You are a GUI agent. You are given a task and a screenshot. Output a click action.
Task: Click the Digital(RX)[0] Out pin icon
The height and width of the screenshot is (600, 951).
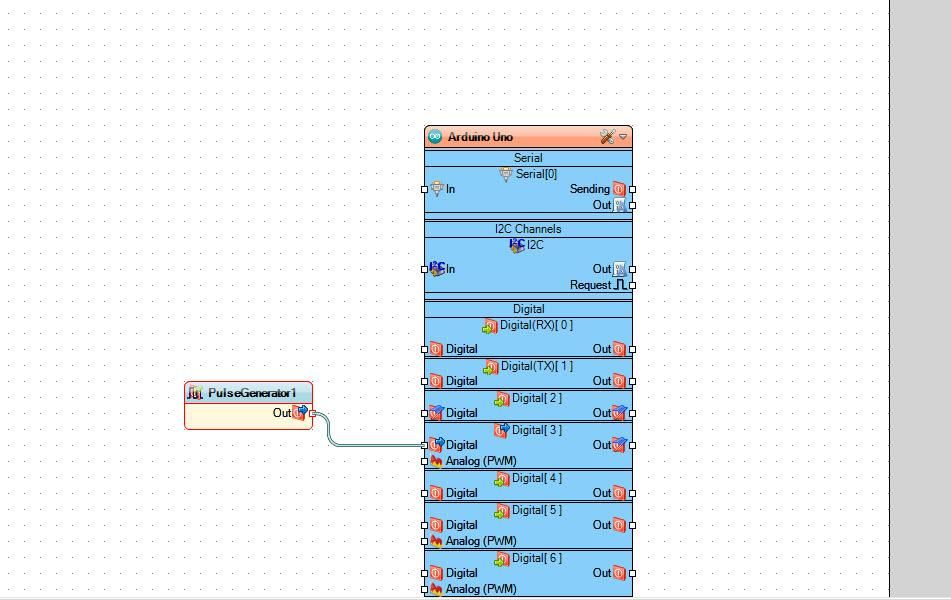pos(619,349)
